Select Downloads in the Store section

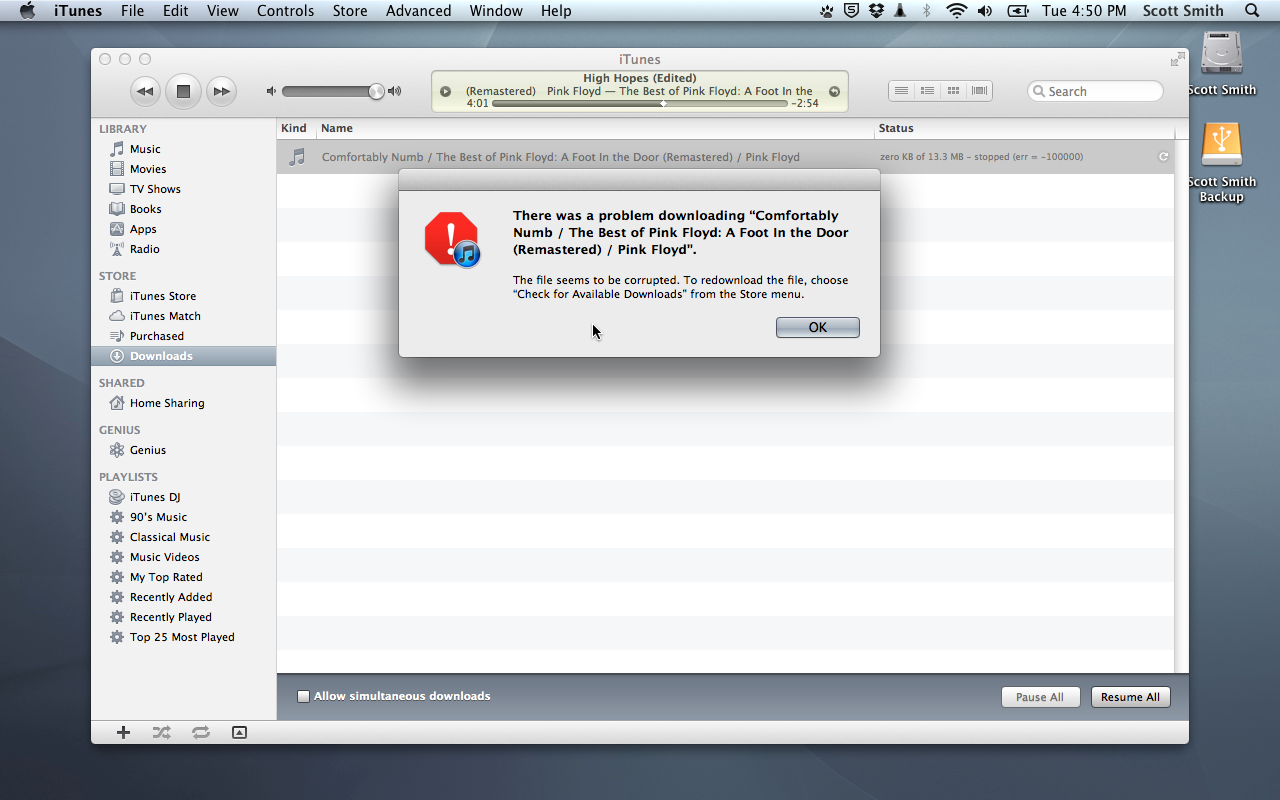click(x=183, y=356)
